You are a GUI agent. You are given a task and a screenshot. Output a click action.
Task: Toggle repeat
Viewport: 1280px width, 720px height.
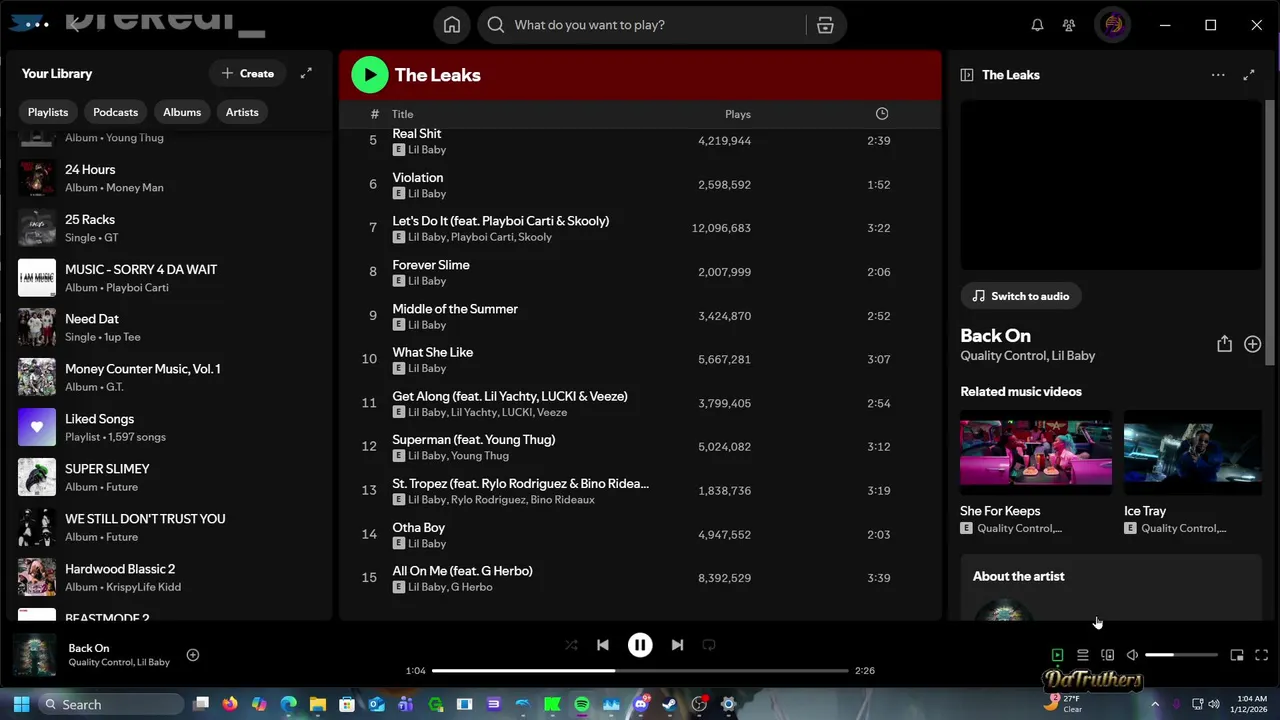pyautogui.click(x=709, y=645)
